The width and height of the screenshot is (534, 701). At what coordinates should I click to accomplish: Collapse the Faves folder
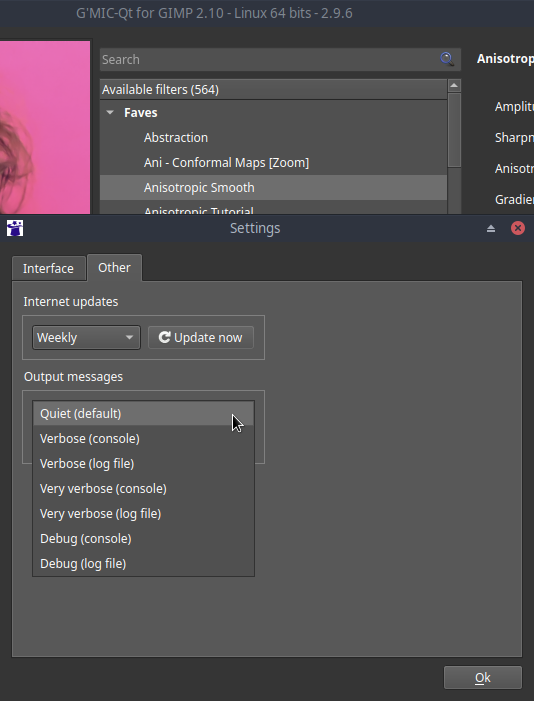coord(110,113)
